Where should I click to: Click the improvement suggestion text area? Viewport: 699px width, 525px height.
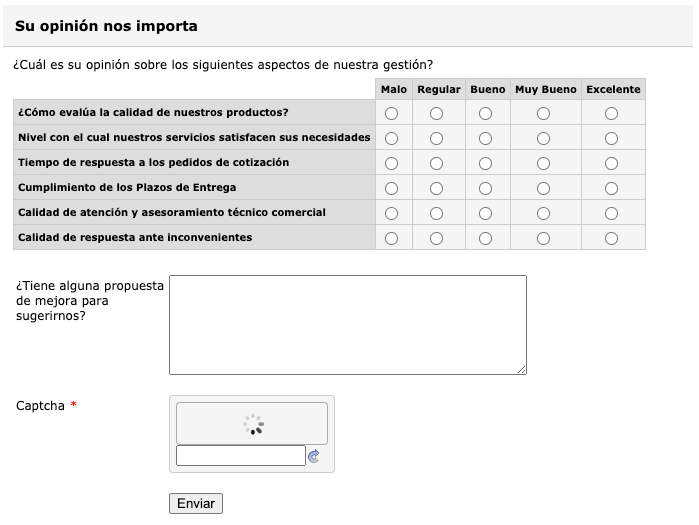pos(347,325)
